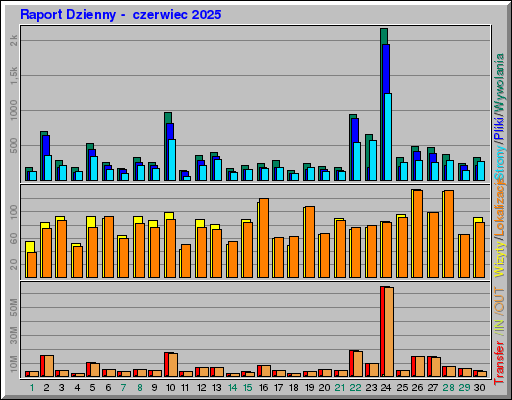Click the '/IN' legend label

pos(500,327)
